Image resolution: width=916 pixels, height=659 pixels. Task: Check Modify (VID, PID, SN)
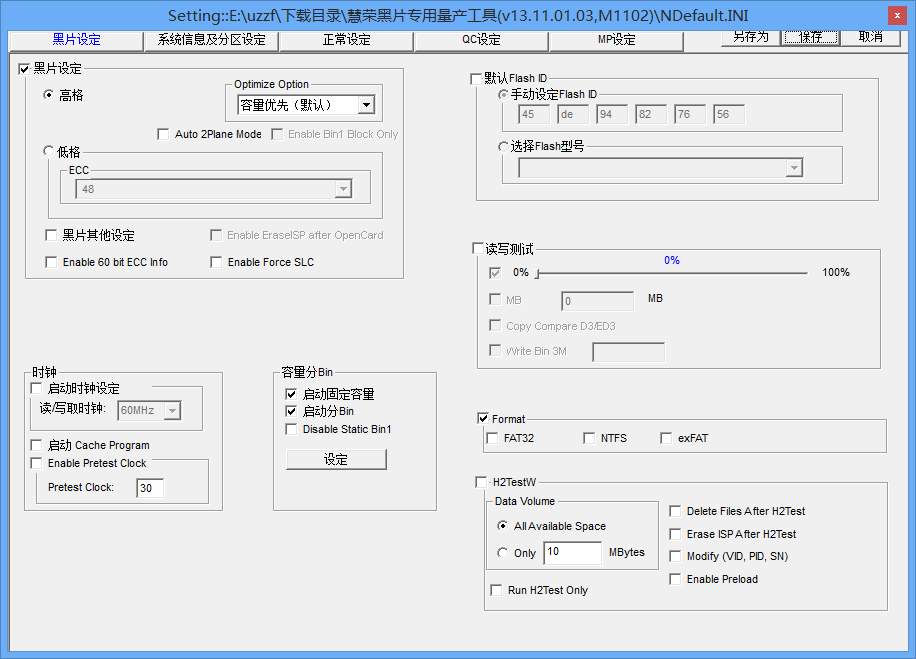(x=675, y=556)
